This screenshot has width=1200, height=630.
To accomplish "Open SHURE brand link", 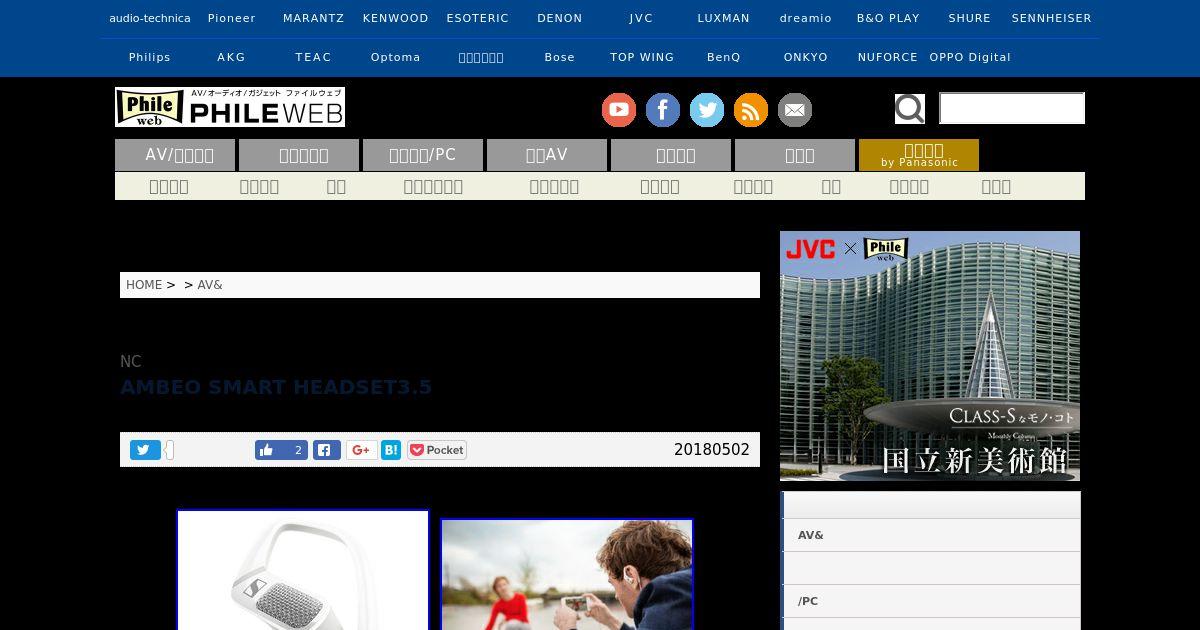I will tap(970, 18).
